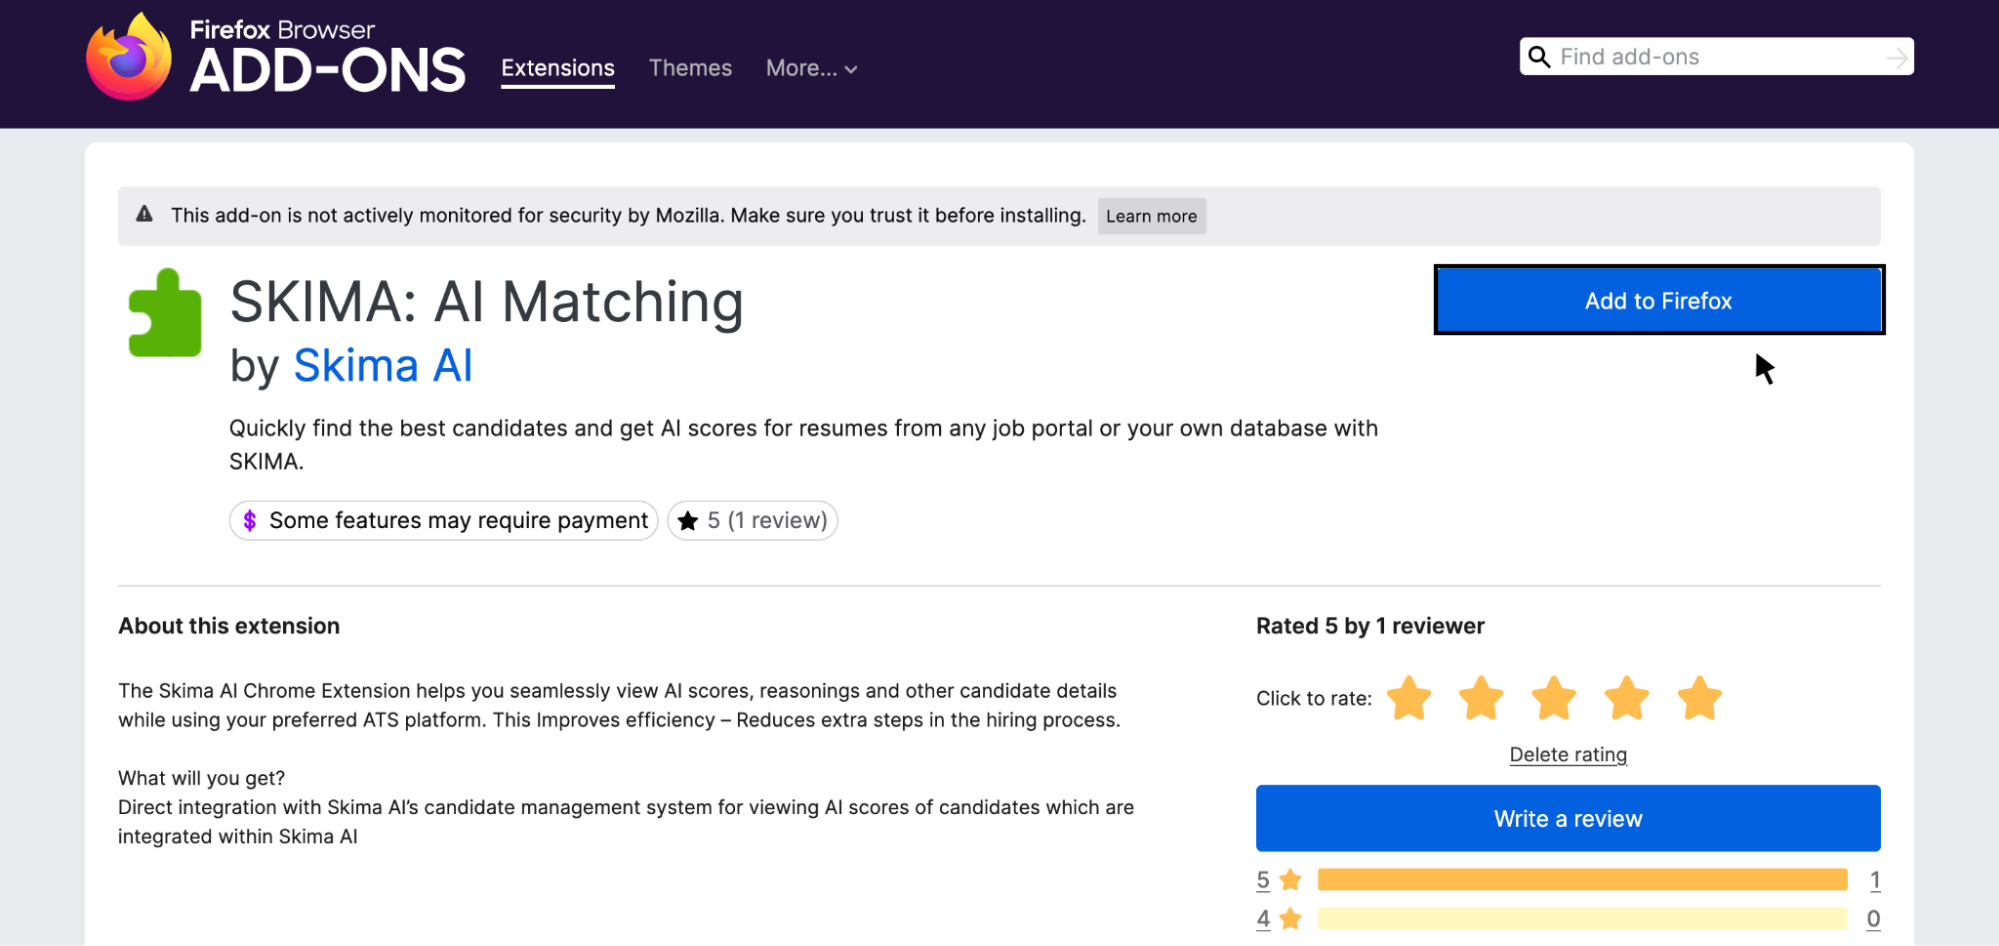Click Learn more in the security notice
Screen dimensions: 1999x946
tap(1151, 216)
